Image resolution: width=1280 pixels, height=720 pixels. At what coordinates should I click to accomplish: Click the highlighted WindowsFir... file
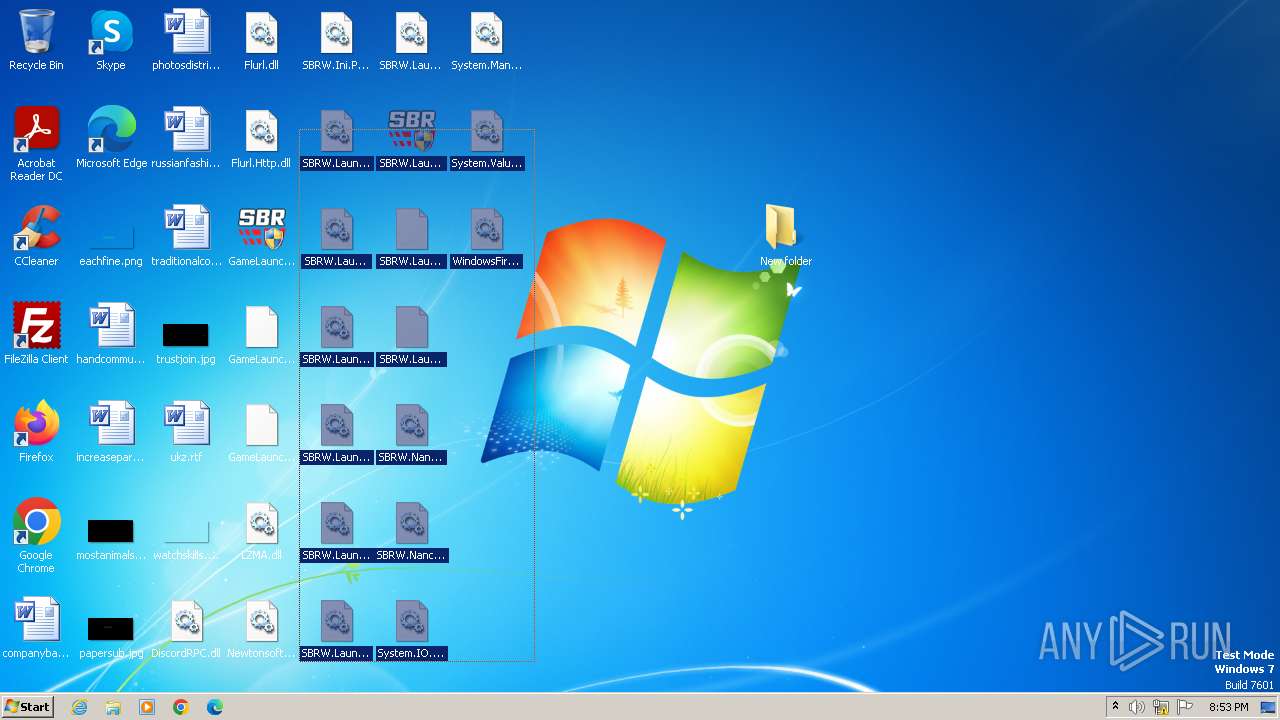486,237
